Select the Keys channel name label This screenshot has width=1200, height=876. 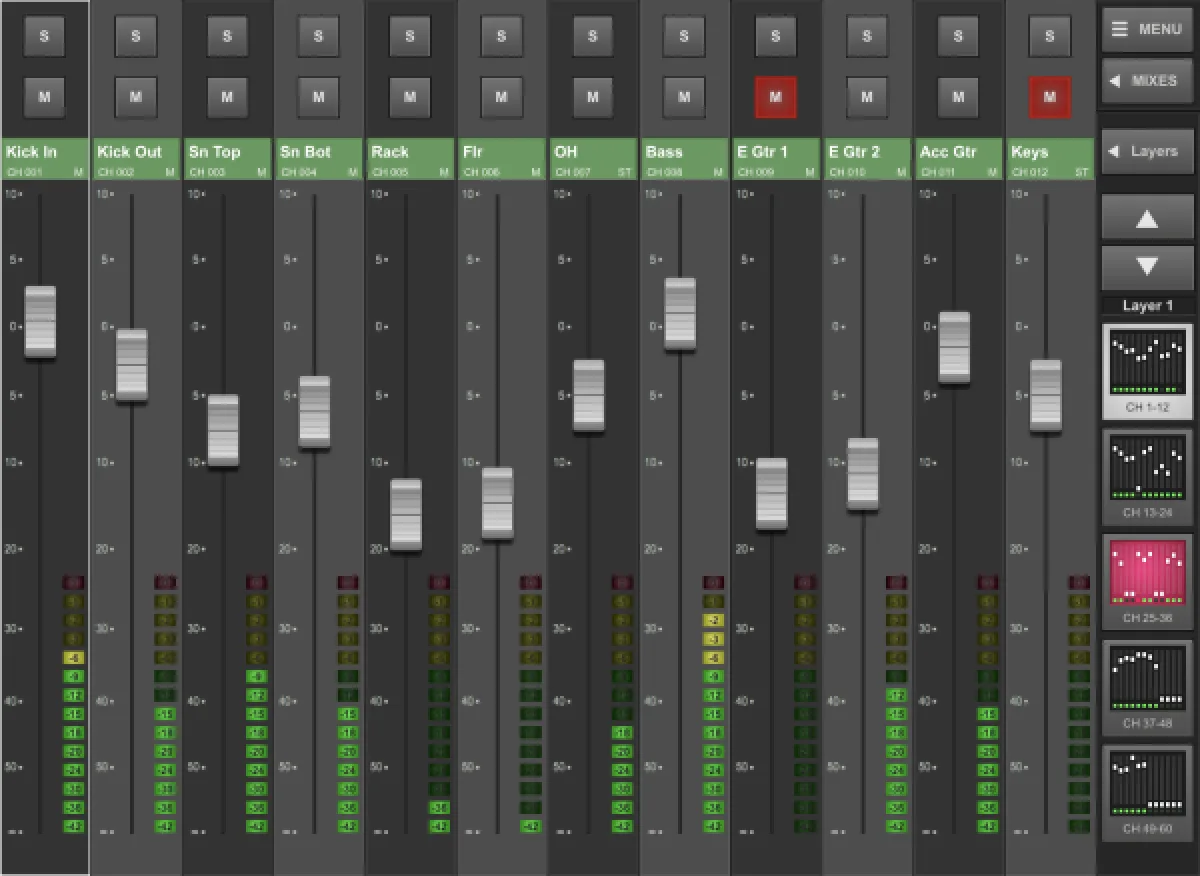pos(1051,159)
